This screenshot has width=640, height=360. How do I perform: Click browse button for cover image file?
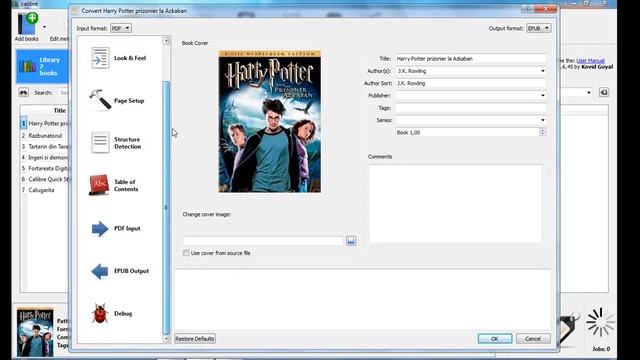[351, 241]
